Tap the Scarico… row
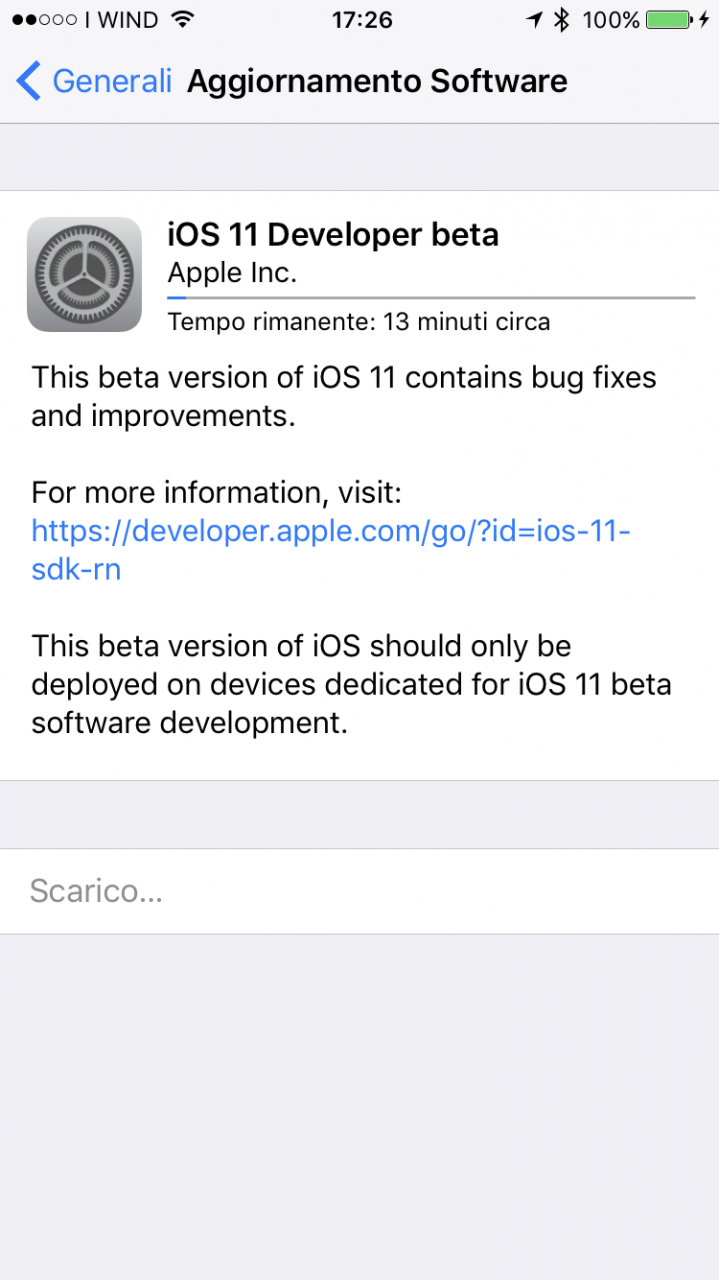 click(359, 891)
